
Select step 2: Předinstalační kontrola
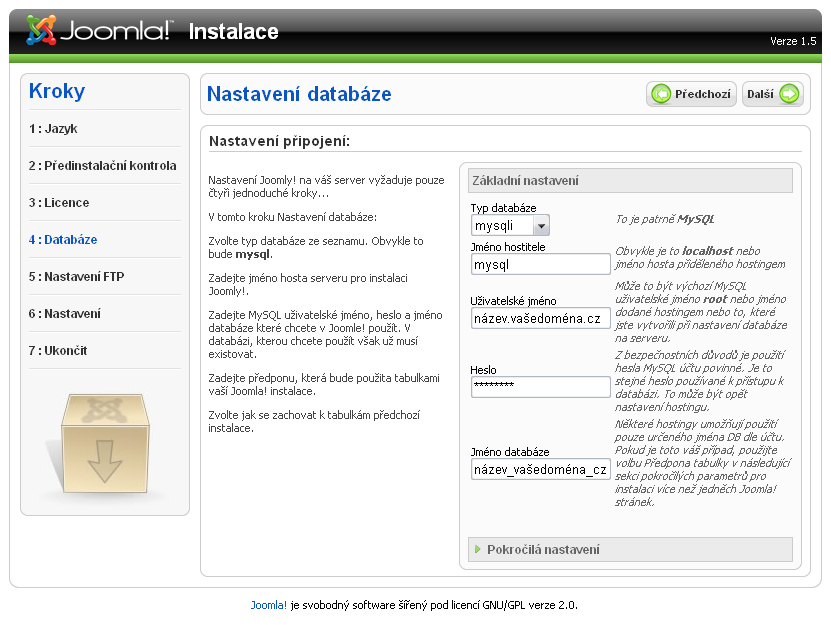102,166
